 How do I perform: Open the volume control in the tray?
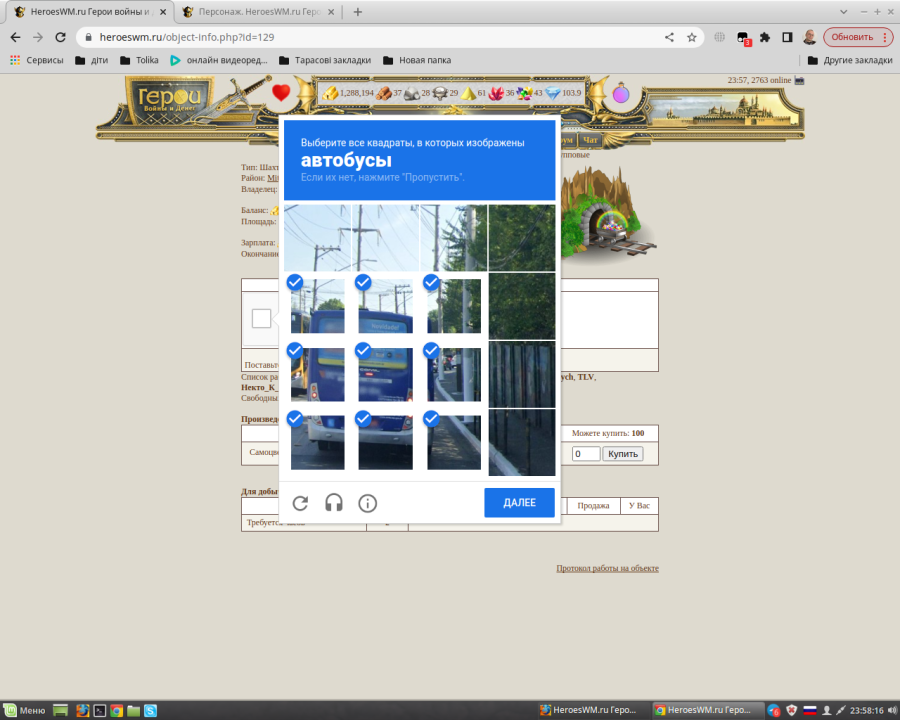tap(892, 710)
